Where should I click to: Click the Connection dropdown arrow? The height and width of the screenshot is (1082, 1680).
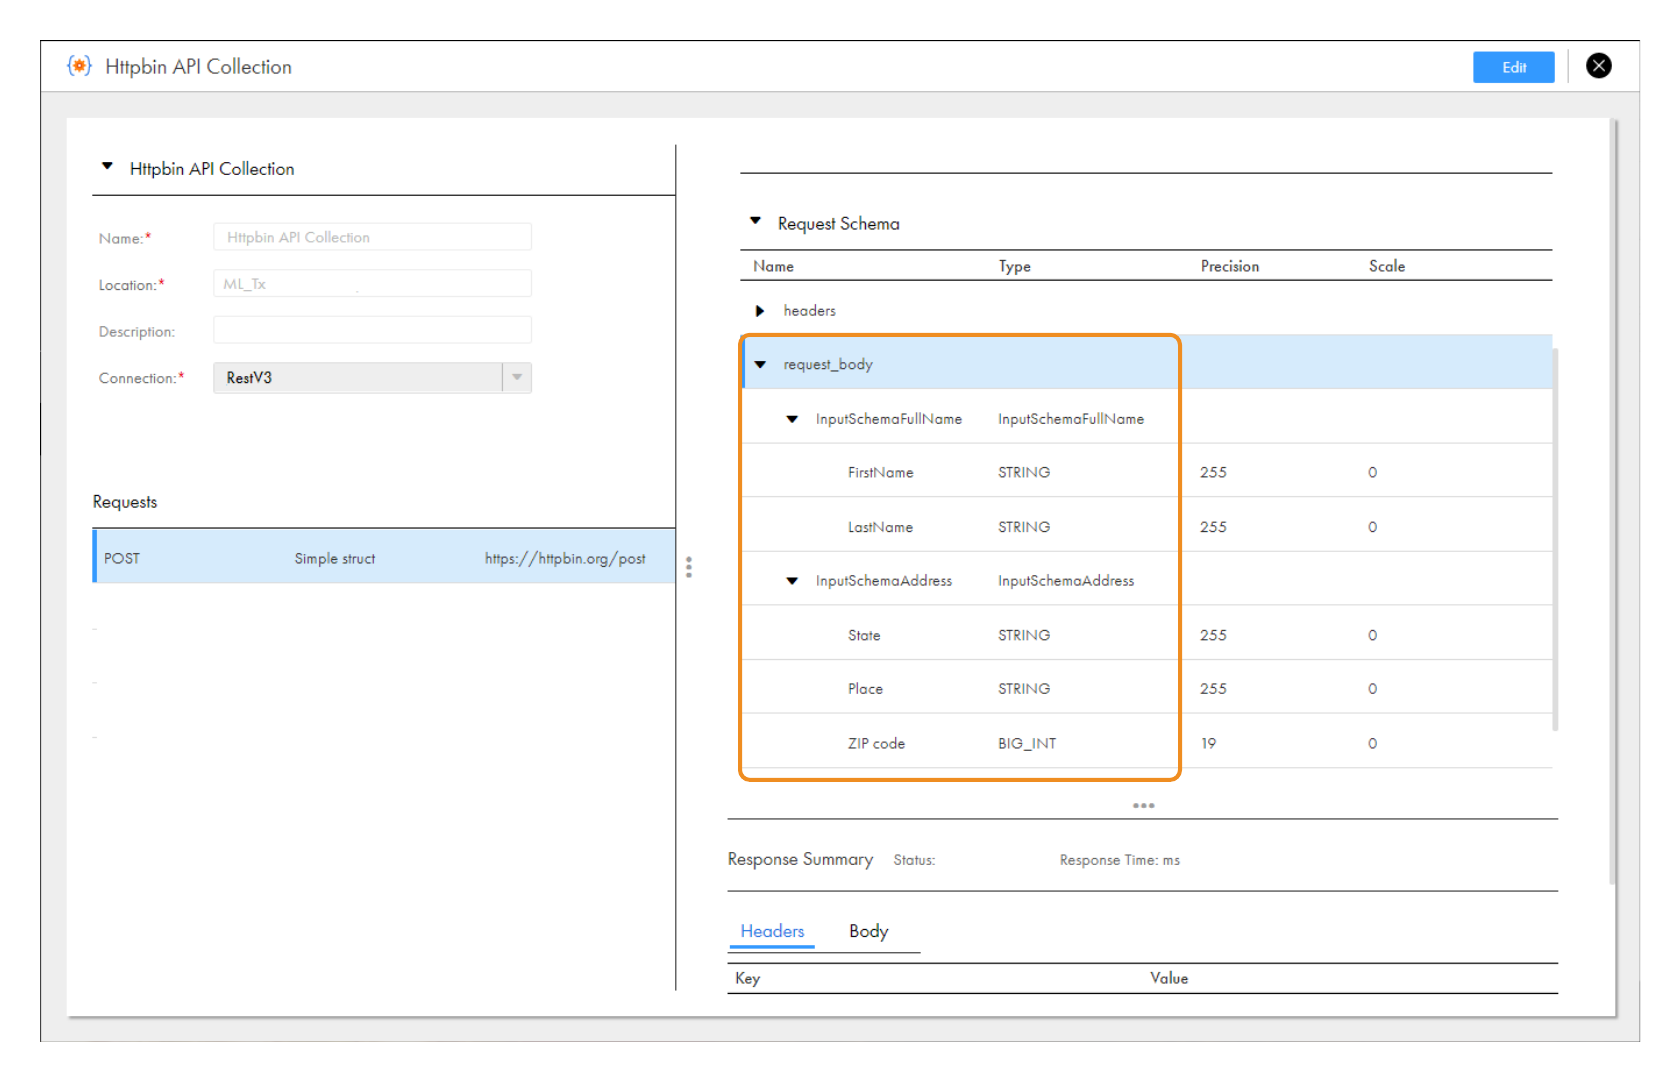point(517,378)
